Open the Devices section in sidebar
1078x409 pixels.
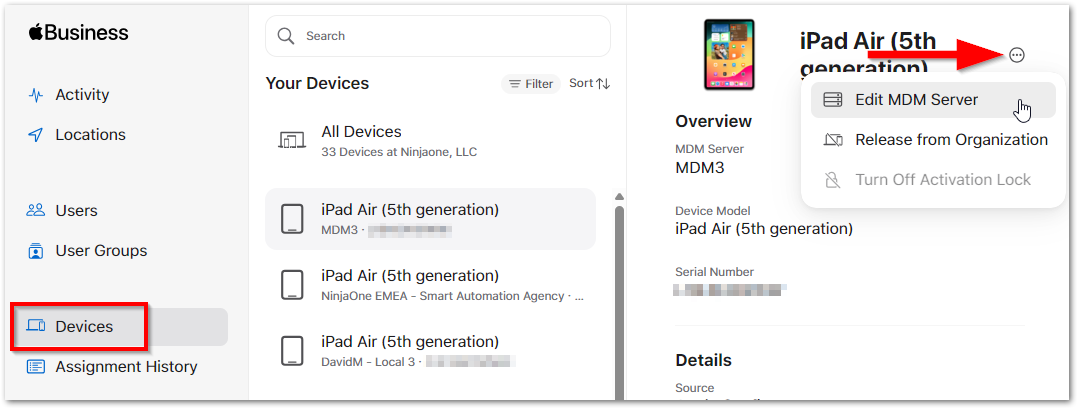tap(84, 327)
